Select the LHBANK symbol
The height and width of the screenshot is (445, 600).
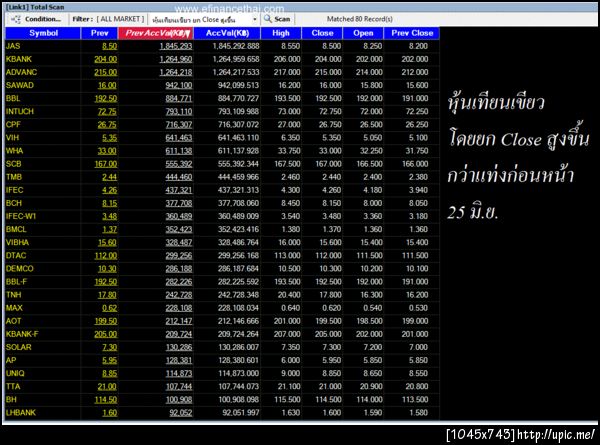click(21, 412)
